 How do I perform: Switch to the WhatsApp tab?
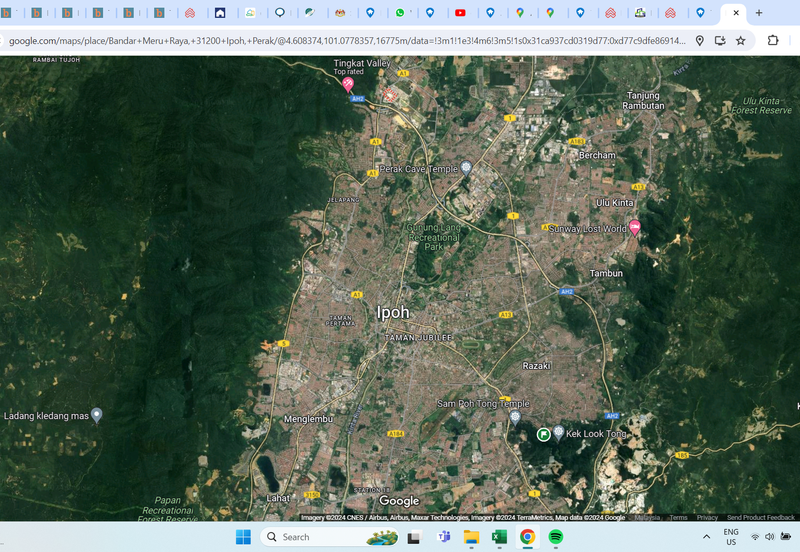400,13
